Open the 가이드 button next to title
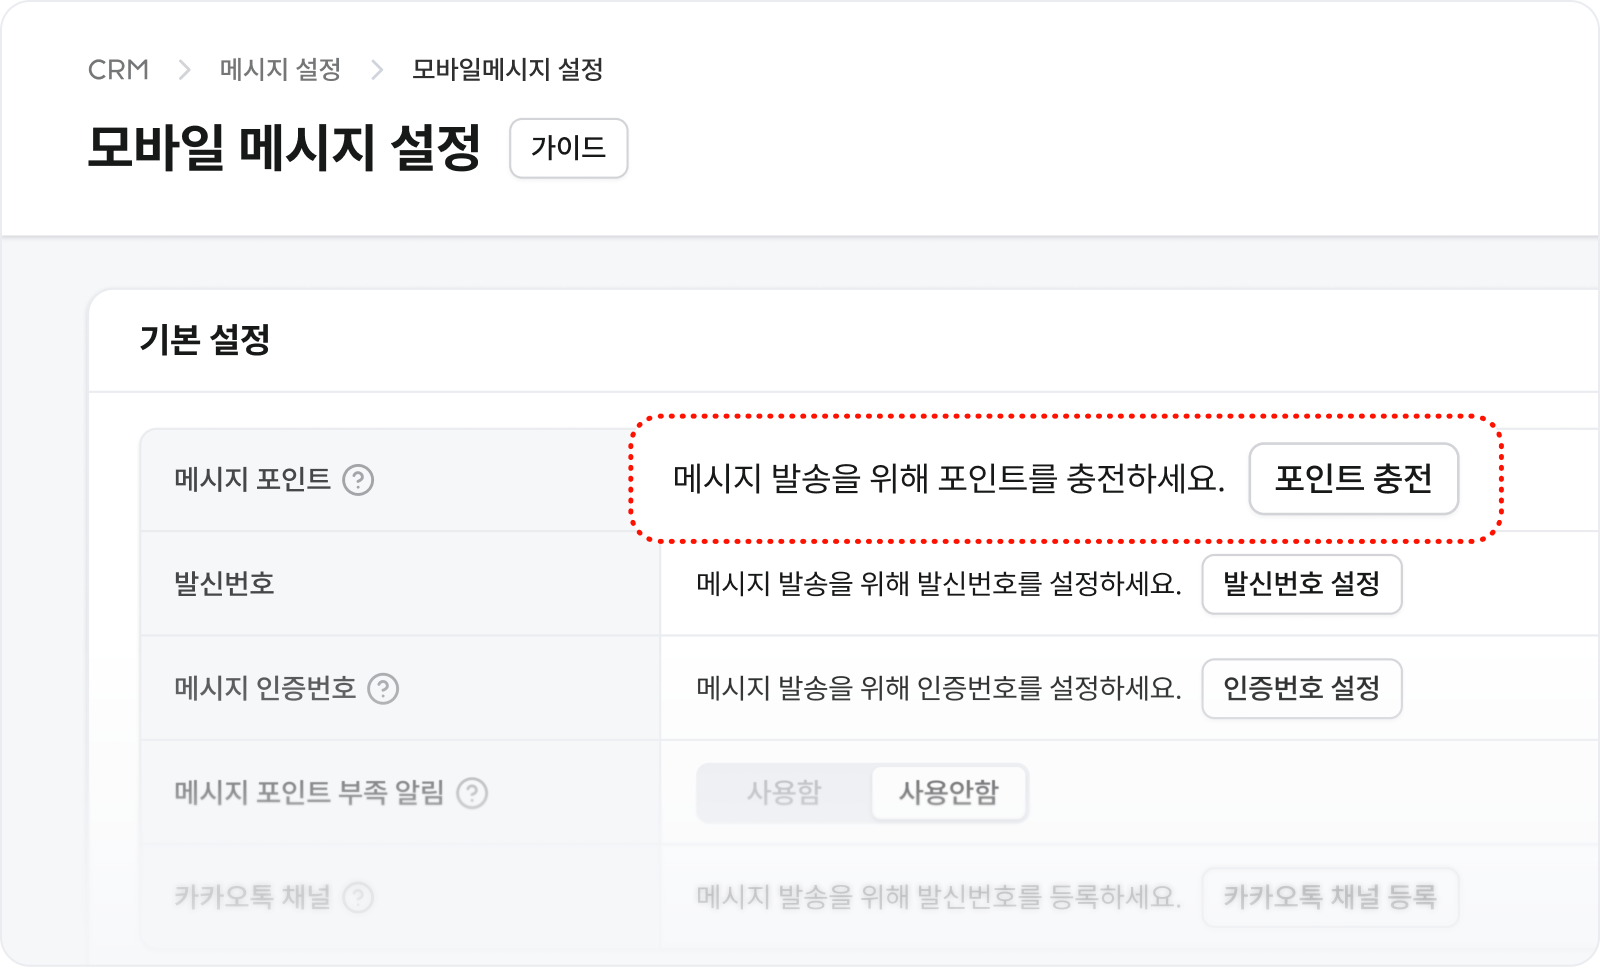Image resolution: width=1600 pixels, height=967 pixels. (568, 148)
